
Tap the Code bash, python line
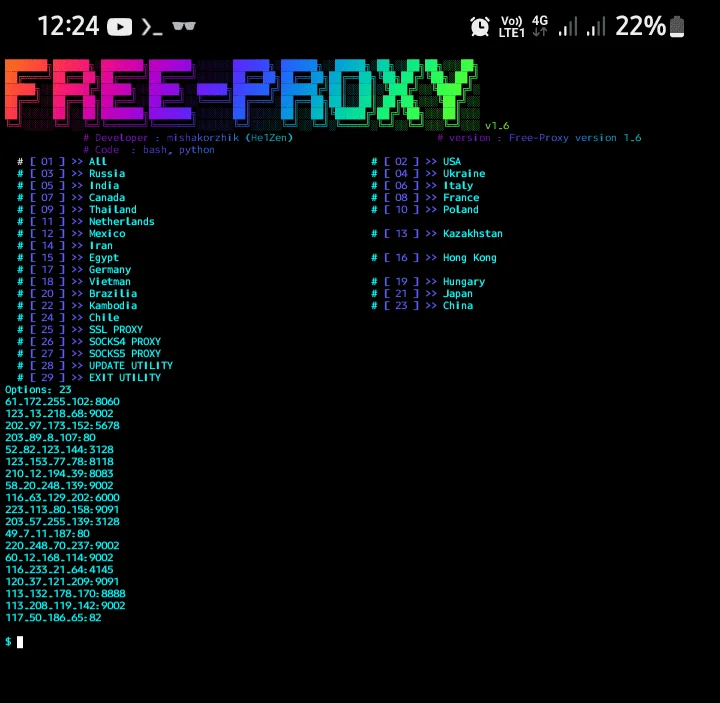(x=149, y=150)
